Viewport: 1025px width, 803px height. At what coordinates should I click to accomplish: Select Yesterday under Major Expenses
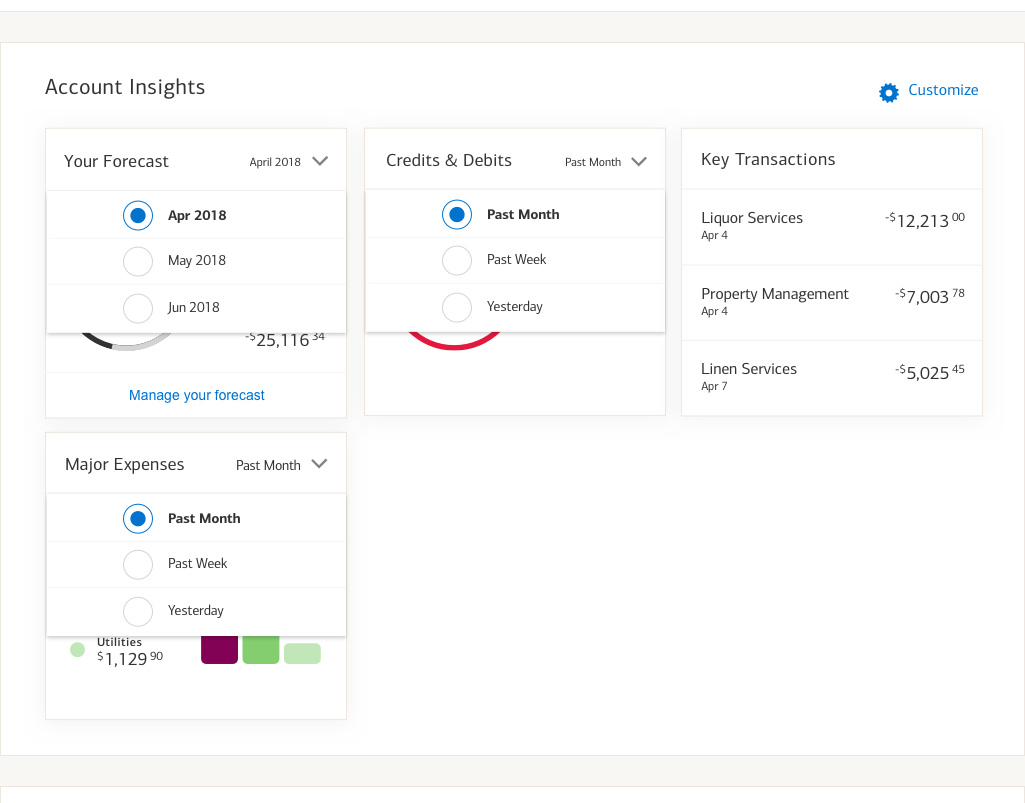pos(138,611)
